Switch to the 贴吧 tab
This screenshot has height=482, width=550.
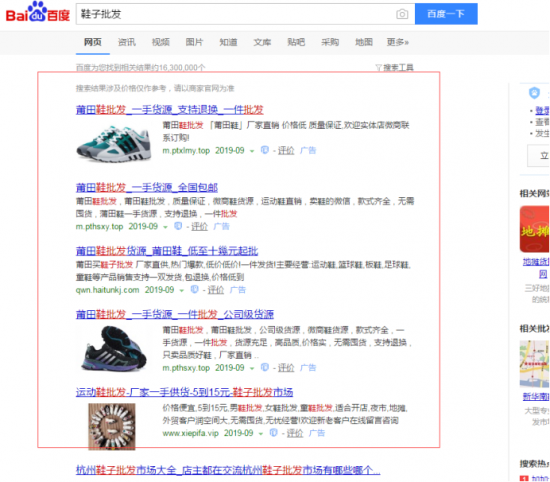click(x=296, y=42)
